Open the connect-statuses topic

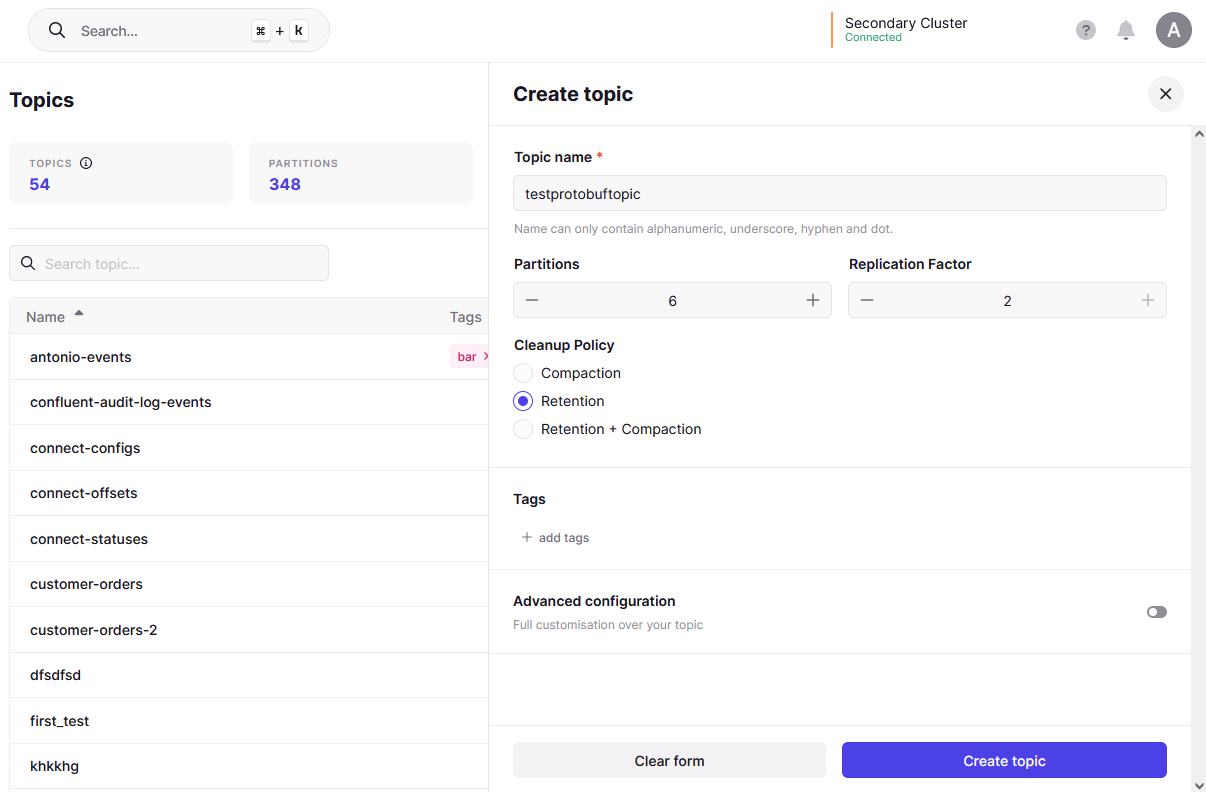[89, 539]
